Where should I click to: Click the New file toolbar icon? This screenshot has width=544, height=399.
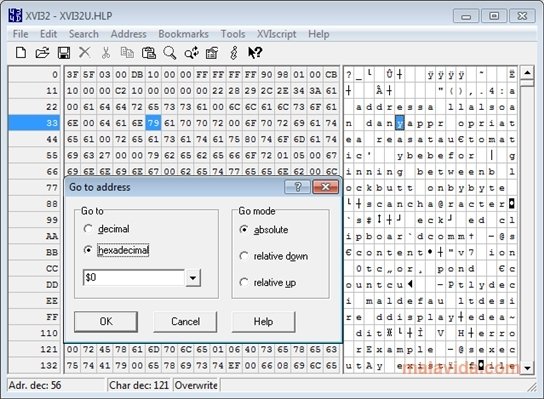coord(21,53)
